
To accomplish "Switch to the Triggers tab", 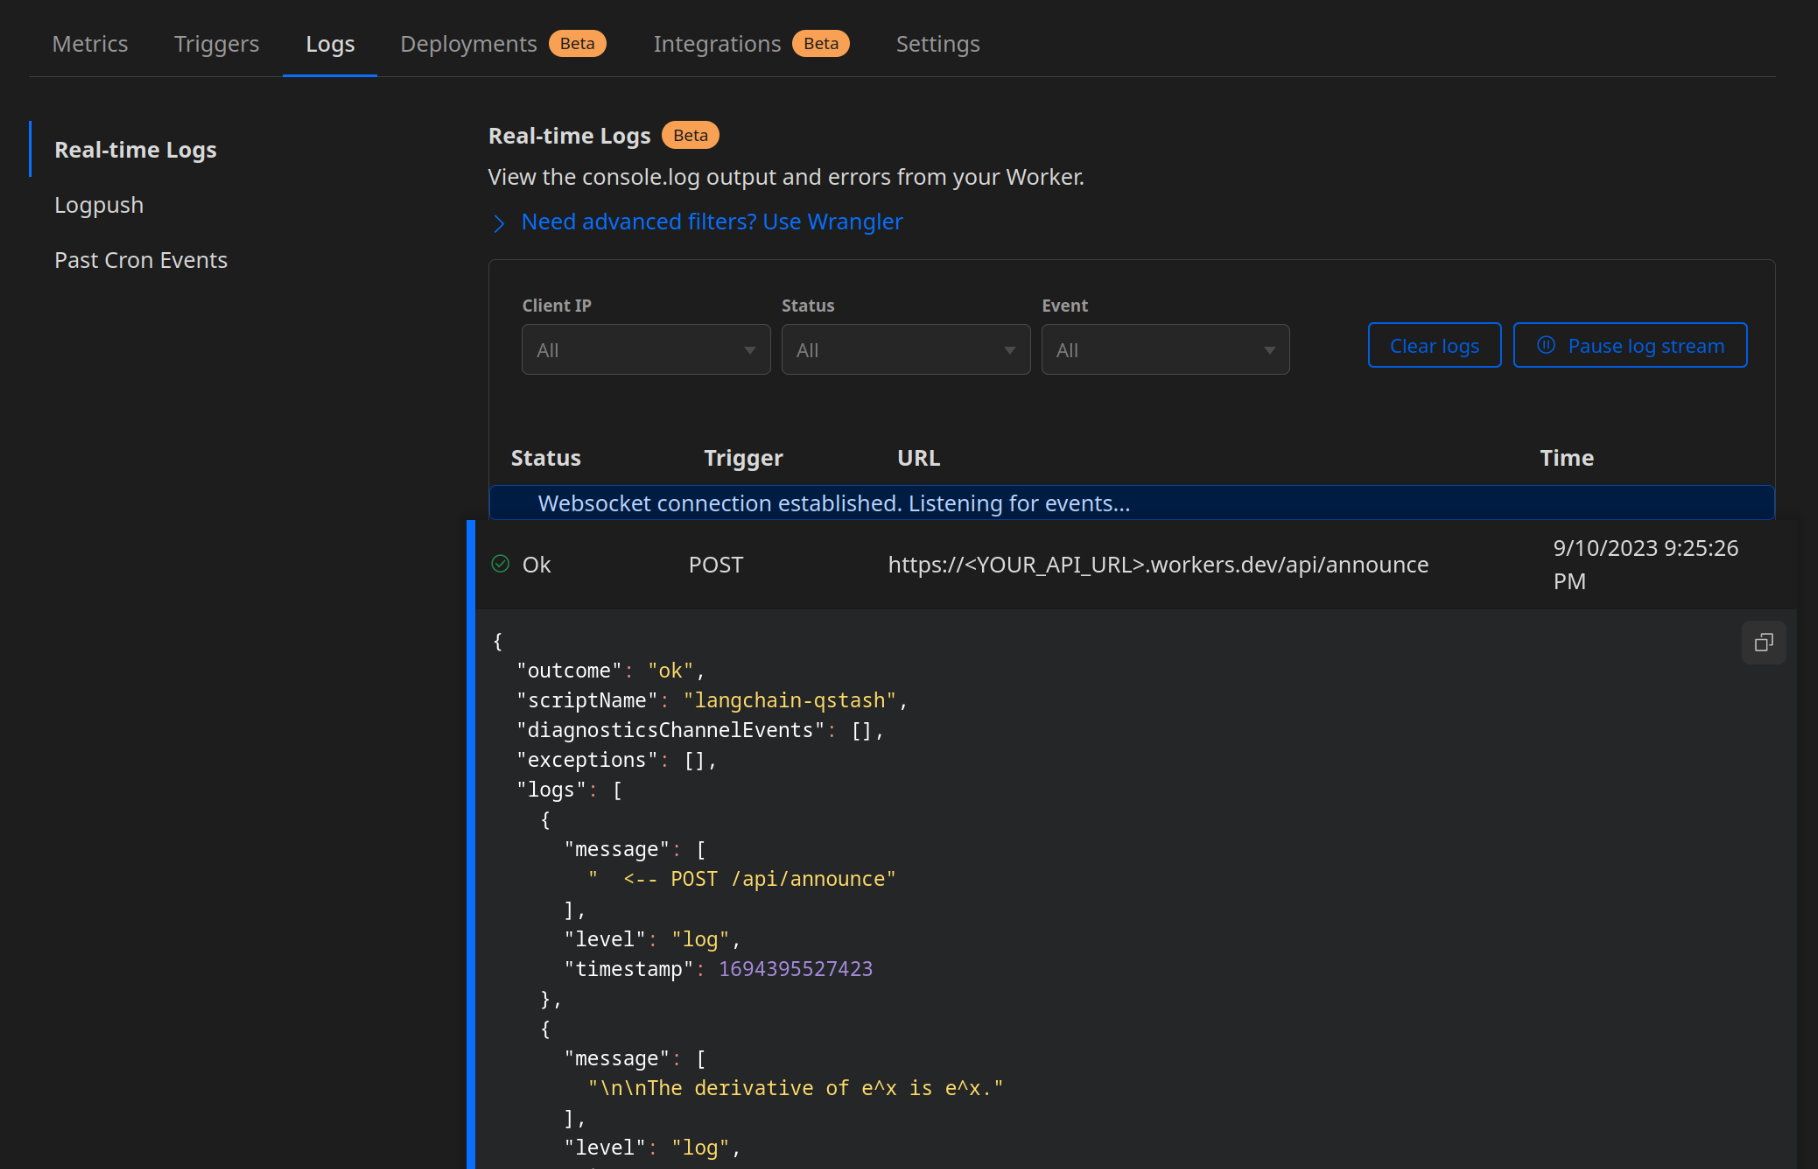I will [x=216, y=44].
